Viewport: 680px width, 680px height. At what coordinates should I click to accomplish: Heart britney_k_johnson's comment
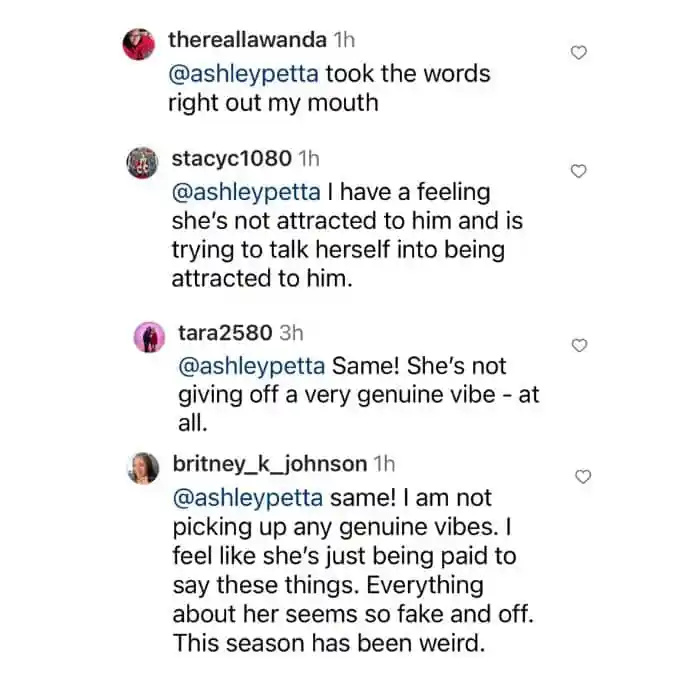(x=583, y=476)
